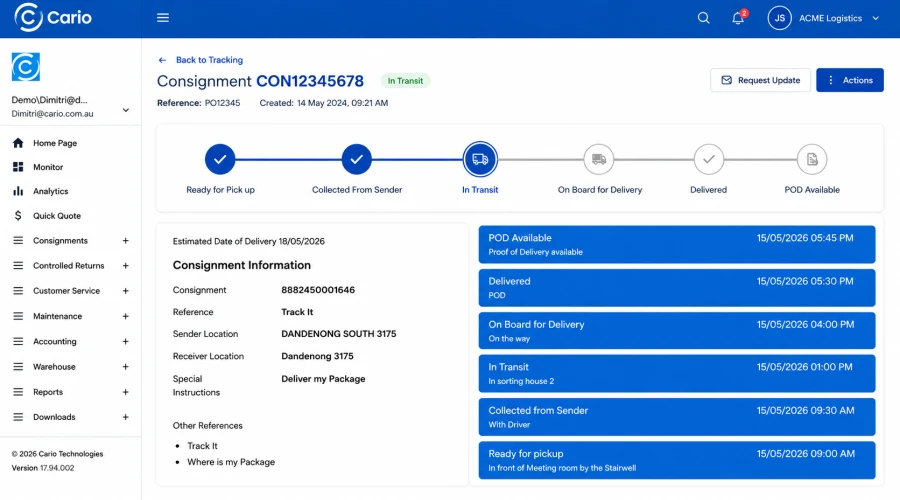Image resolution: width=900 pixels, height=500 pixels.
Task: Open notifications bell icon
Action: 738,18
